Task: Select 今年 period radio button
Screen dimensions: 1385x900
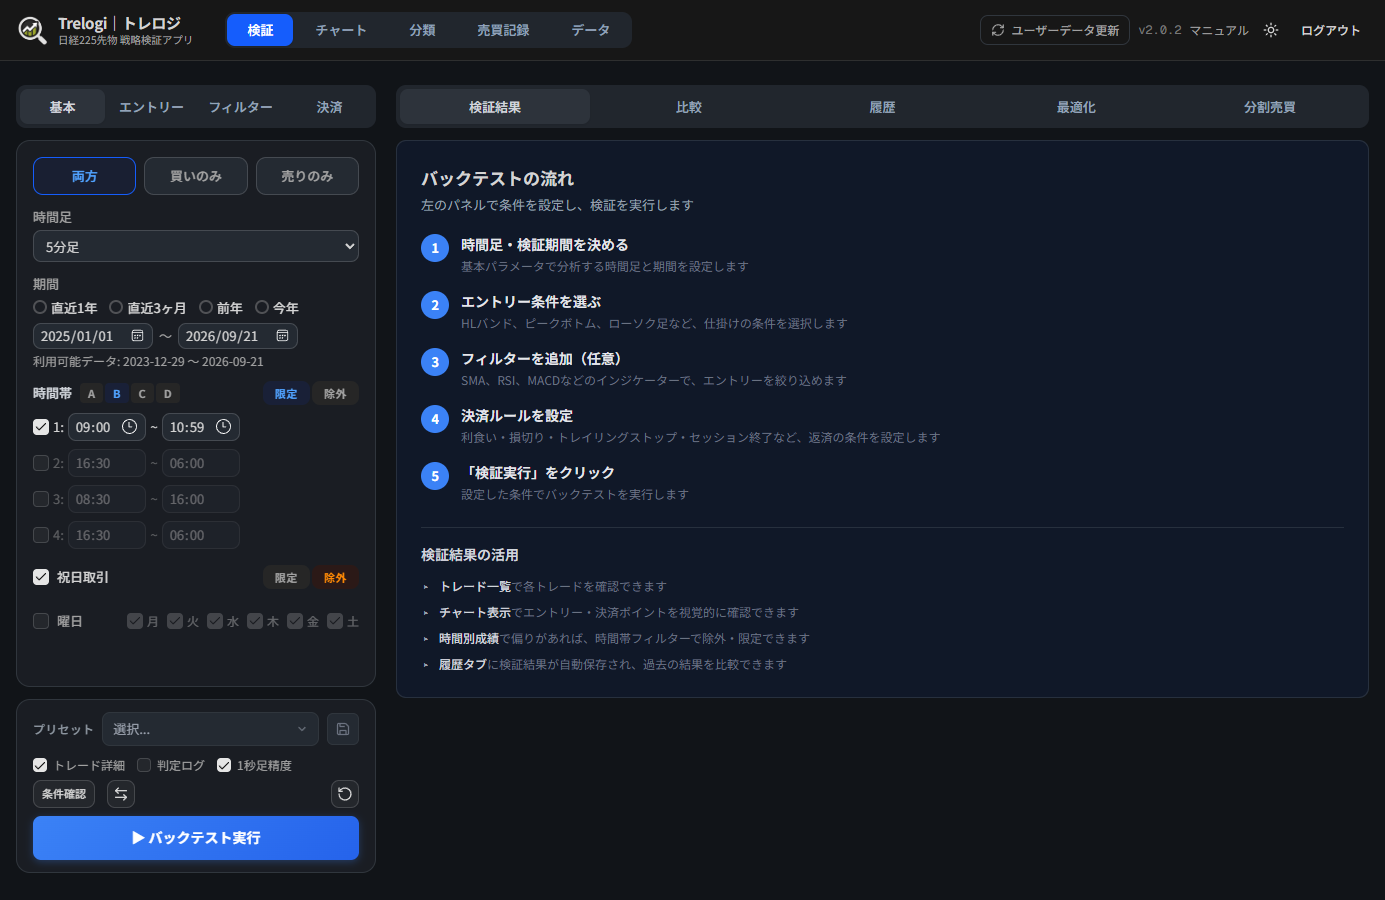Action: [262, 307]
